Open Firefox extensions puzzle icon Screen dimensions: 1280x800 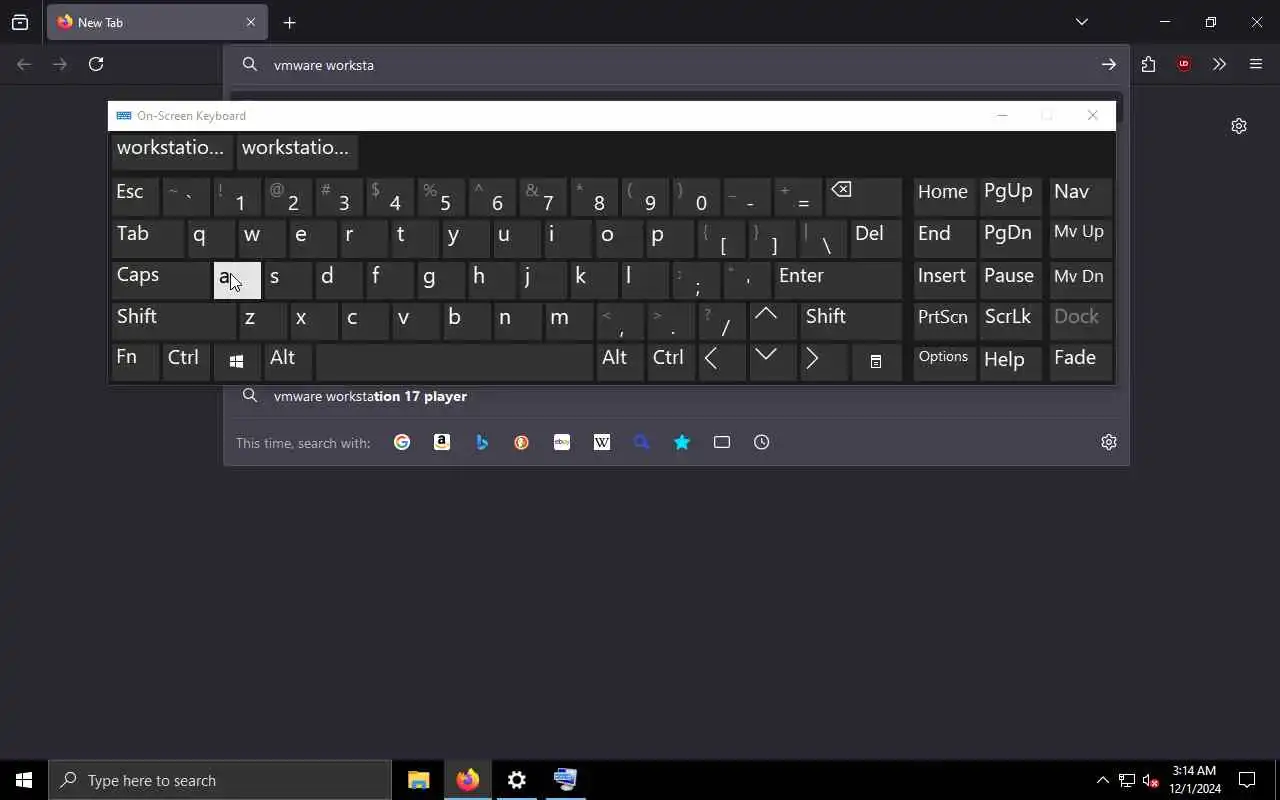pos(1148,64)
